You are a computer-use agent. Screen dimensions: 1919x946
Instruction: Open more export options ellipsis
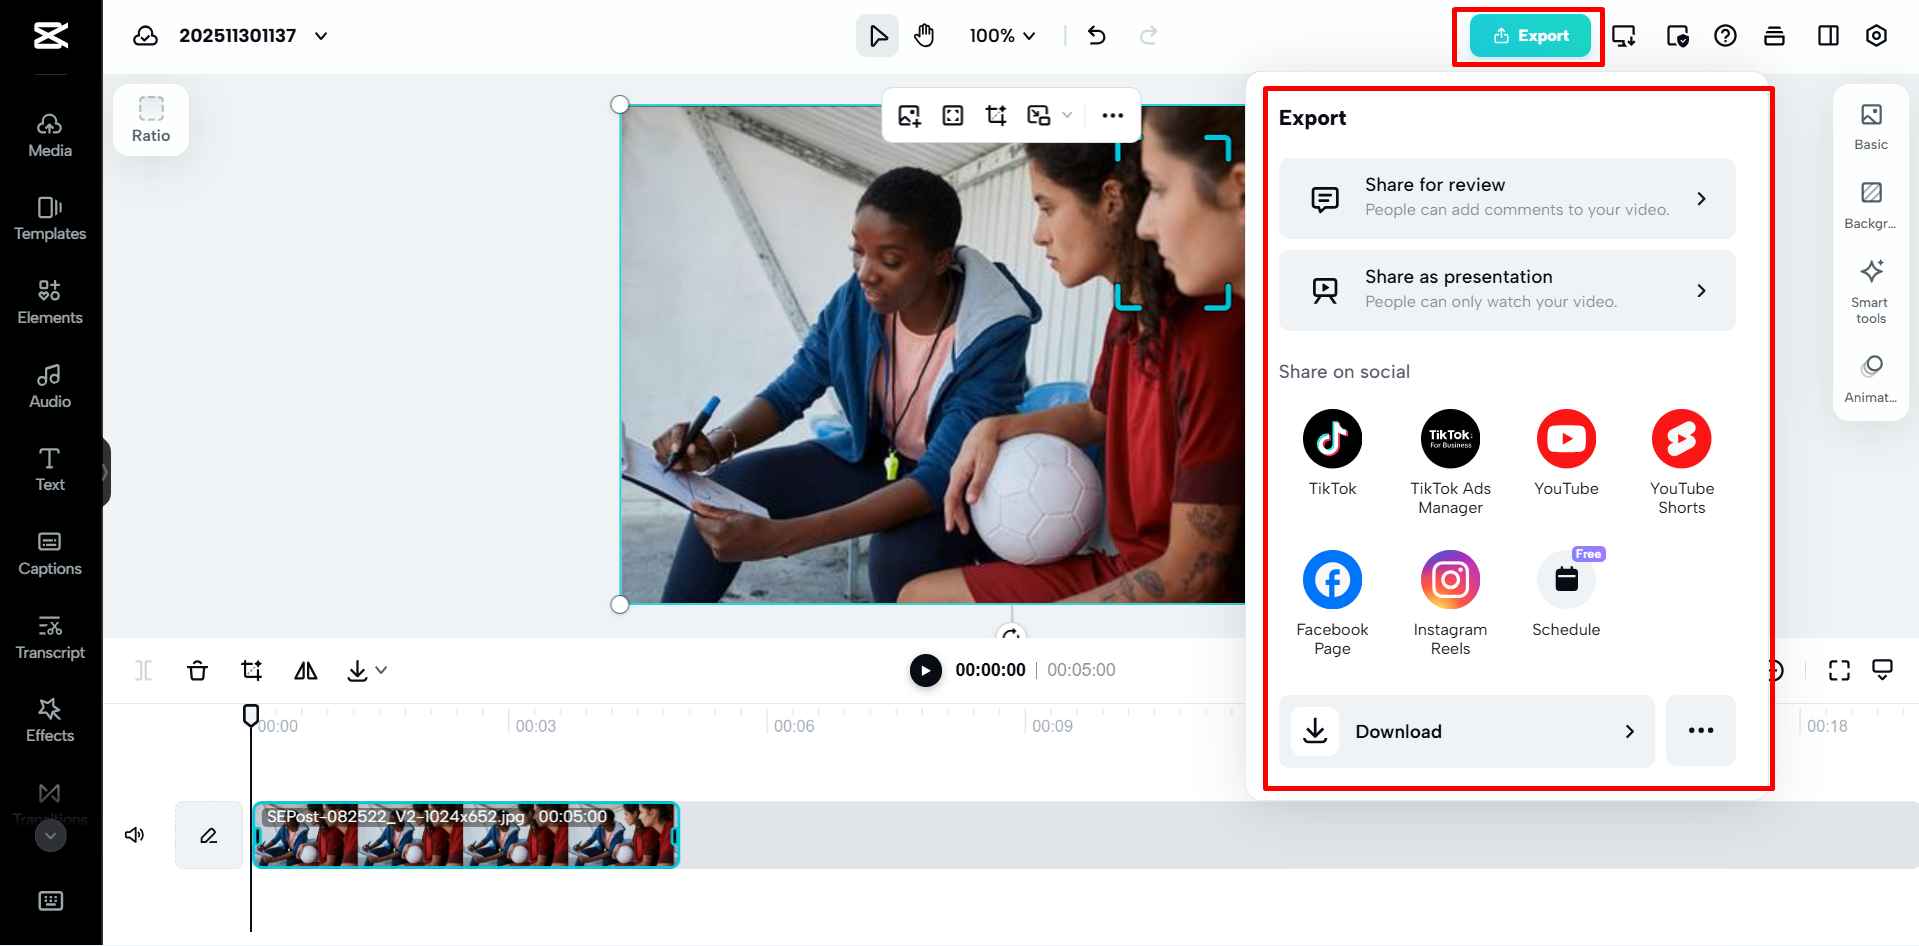tap(1701, 731)
